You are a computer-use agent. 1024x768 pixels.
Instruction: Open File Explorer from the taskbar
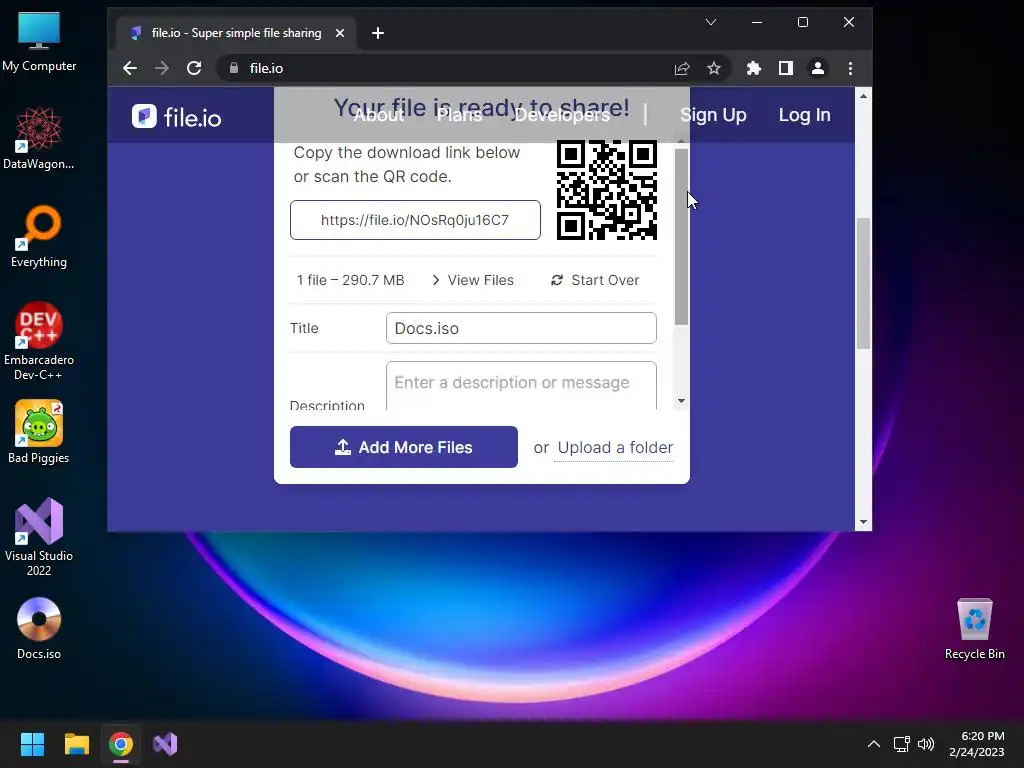(x=76, y=744)
